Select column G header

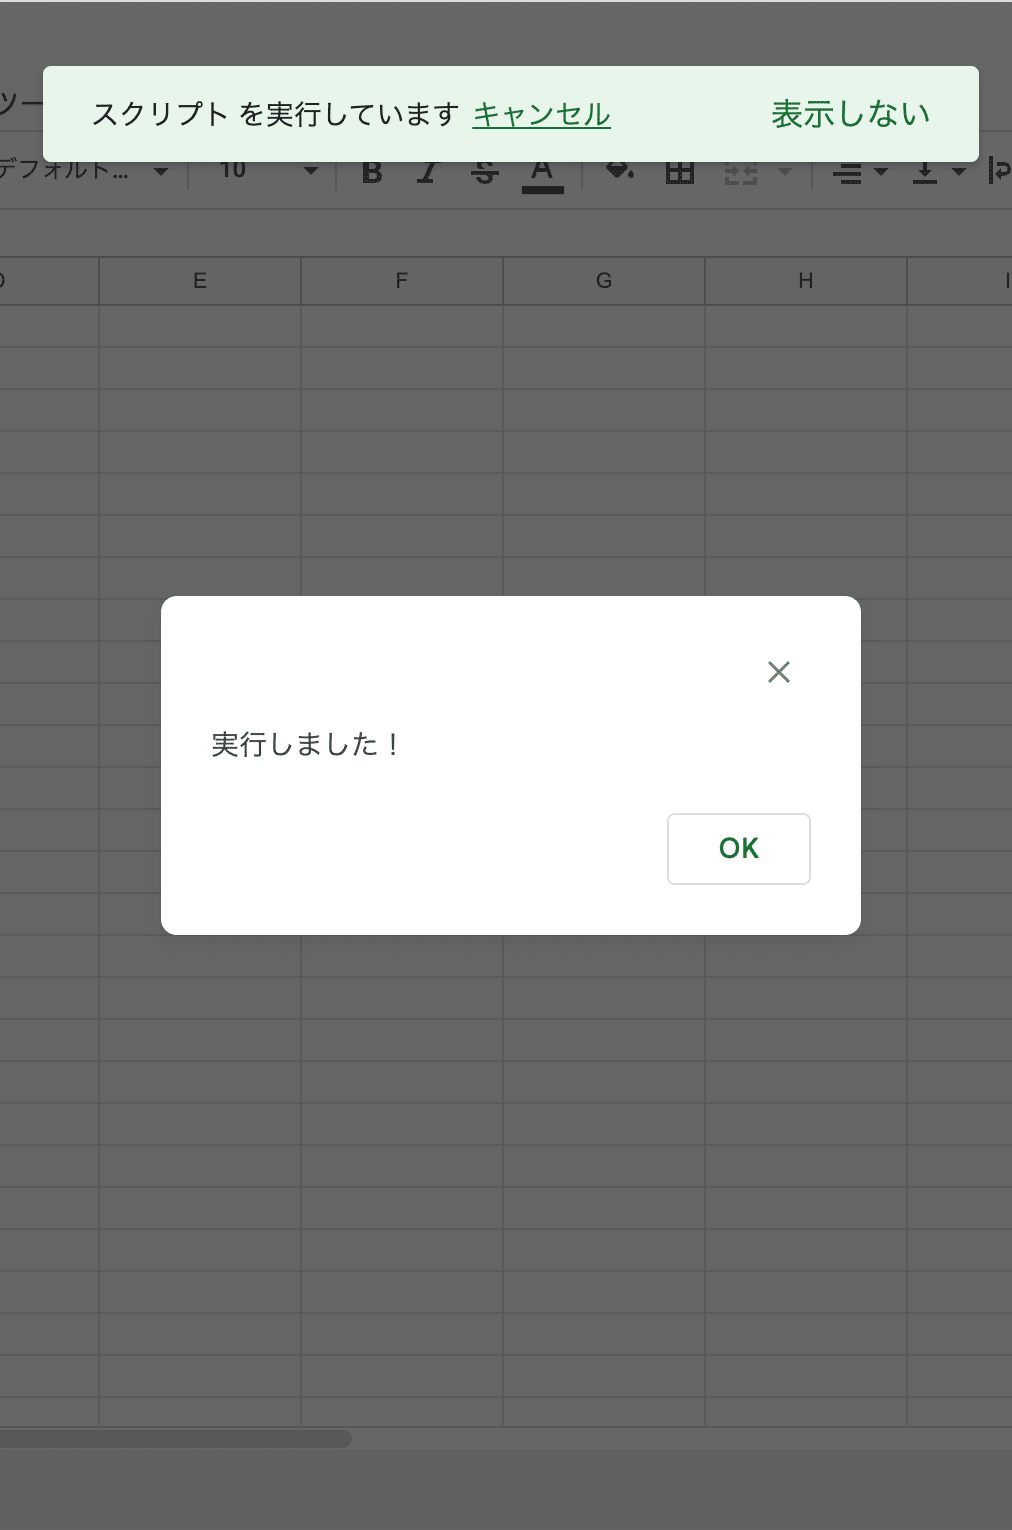click(604, 281)
